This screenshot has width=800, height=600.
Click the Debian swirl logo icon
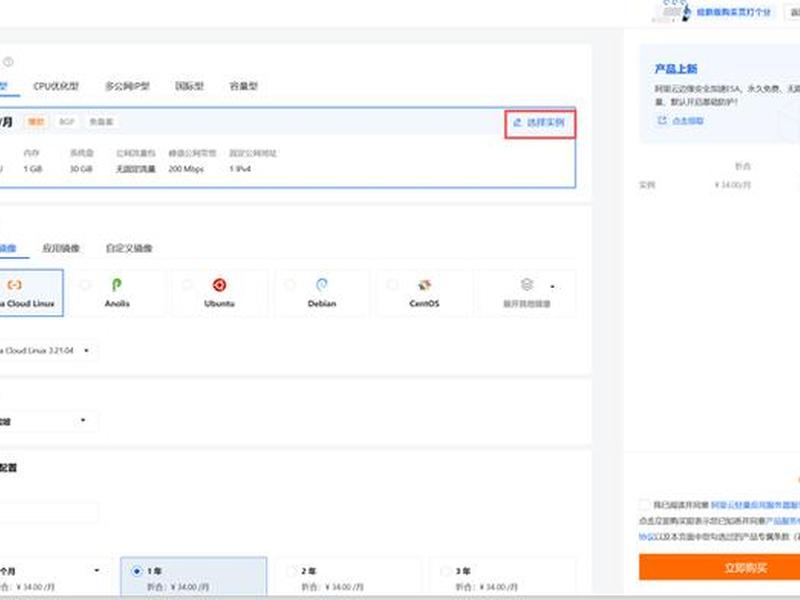point(322,285)
